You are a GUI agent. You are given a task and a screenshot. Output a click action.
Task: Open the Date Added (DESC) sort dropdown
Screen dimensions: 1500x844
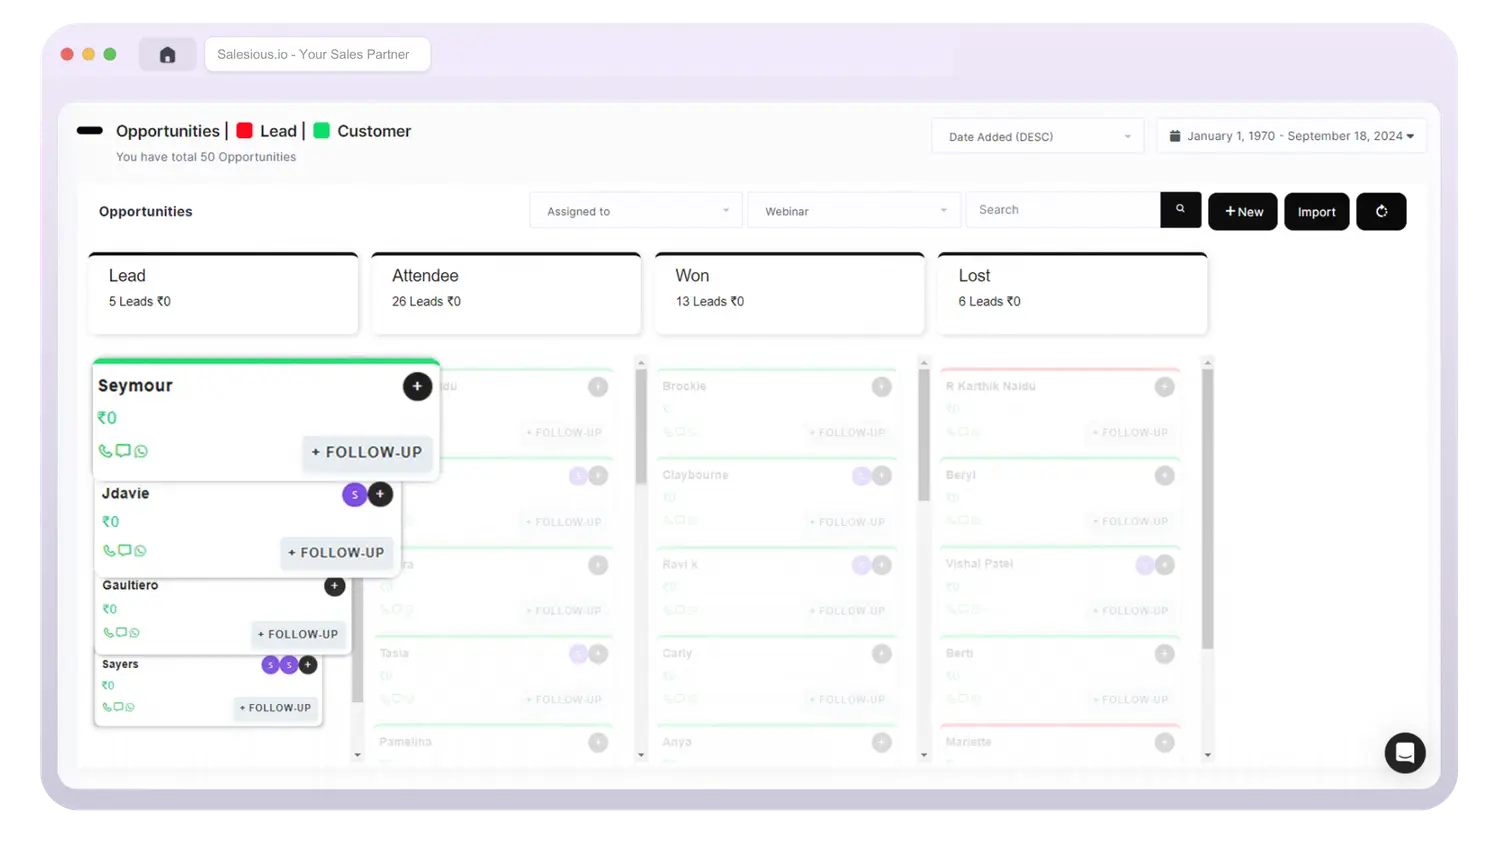tap(1037, 137)
